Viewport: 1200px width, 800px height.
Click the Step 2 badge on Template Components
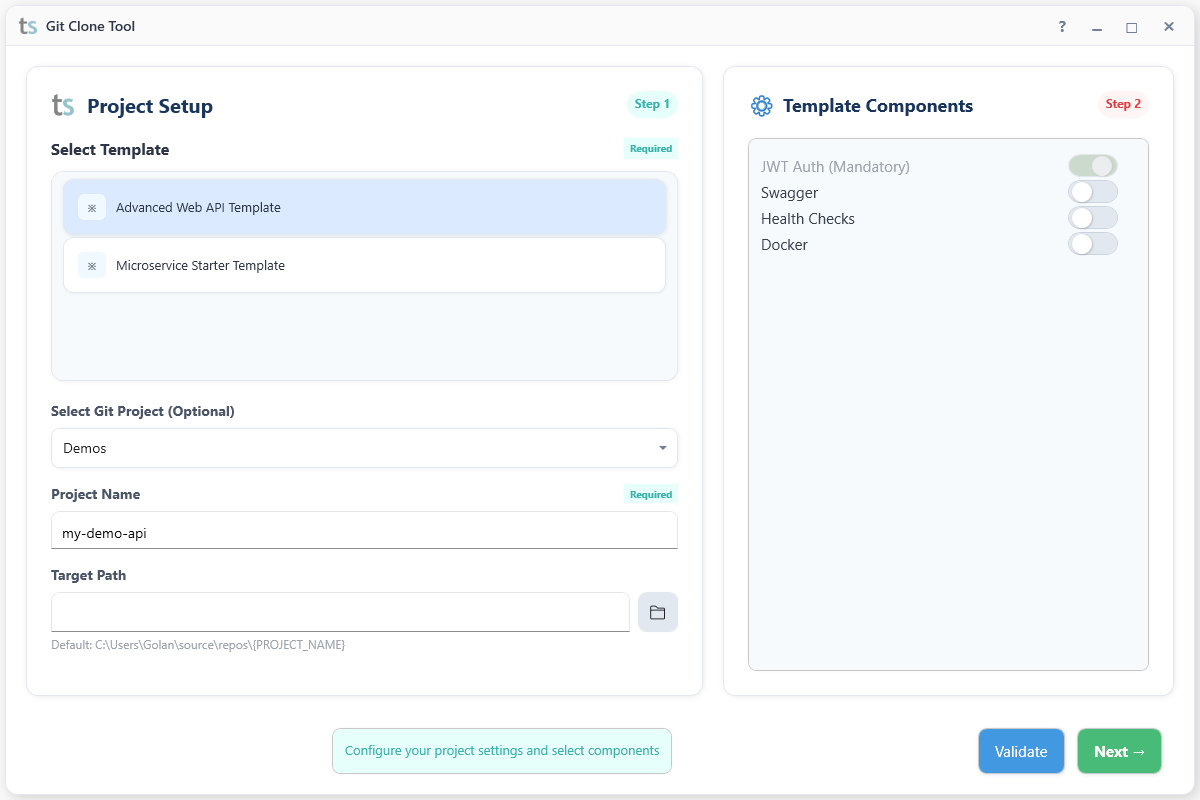click(1123, 104)
